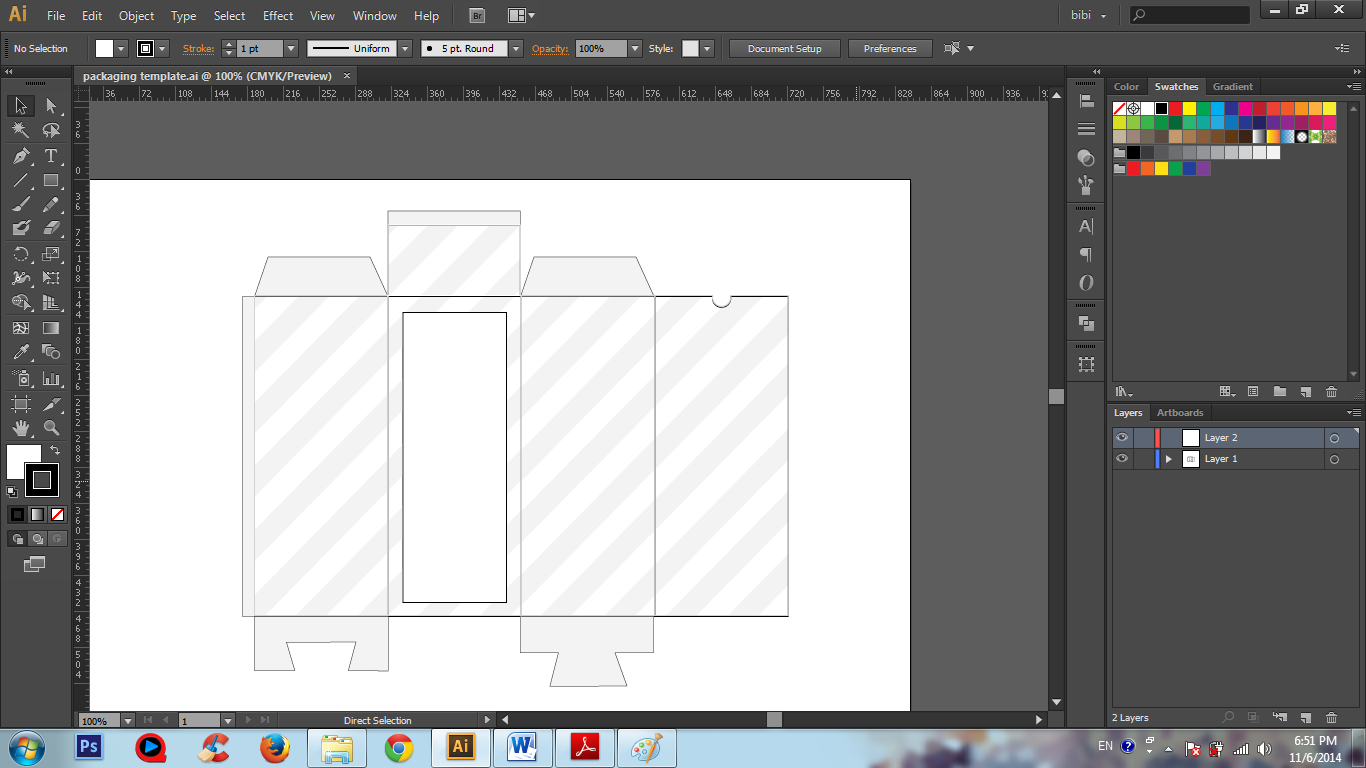Hide Layer 2 using eye icon
1366x768 pixels.
[1122, 438]
